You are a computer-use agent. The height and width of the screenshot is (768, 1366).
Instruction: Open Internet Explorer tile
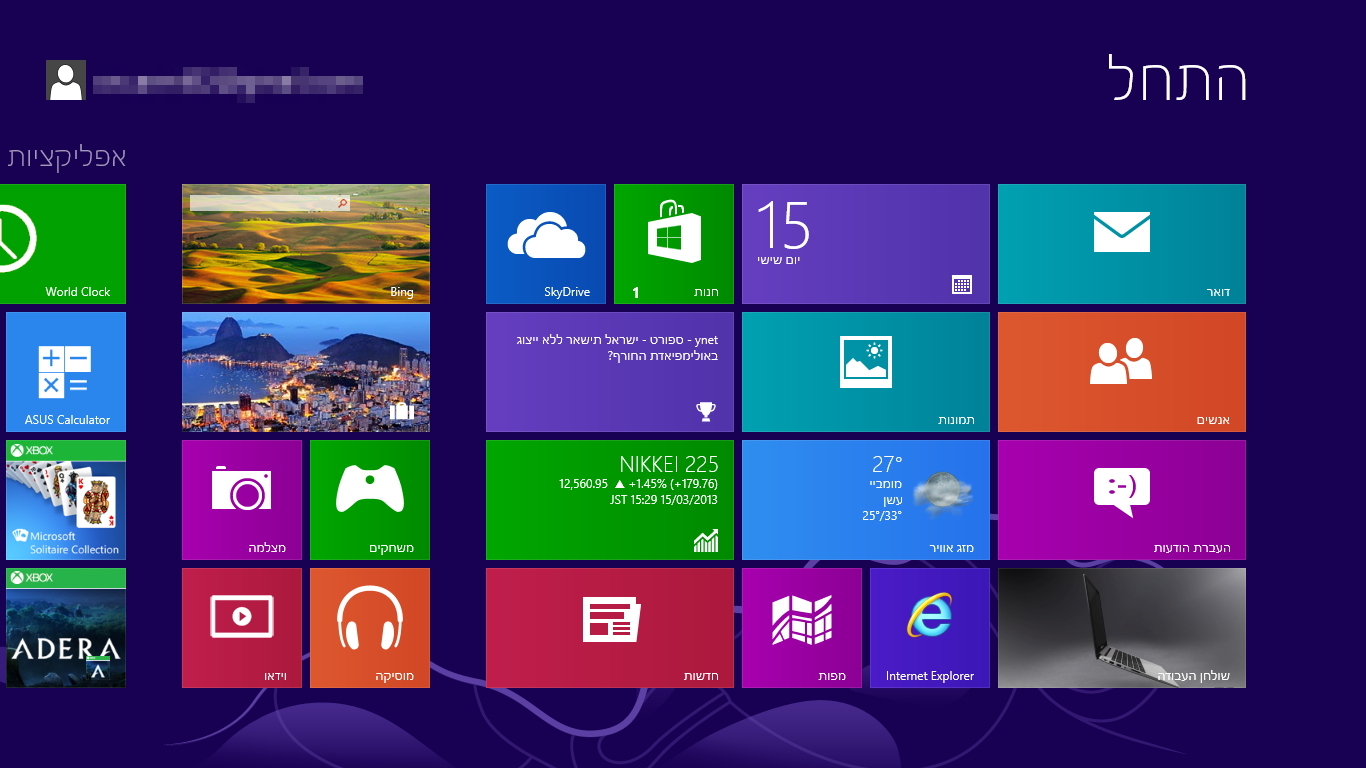pos(929,627)
